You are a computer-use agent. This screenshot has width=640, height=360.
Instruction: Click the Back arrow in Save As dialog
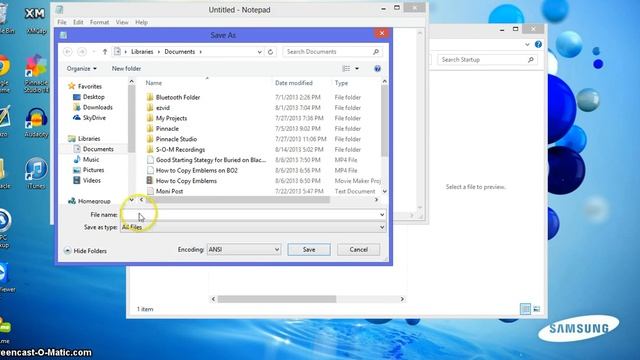68,52
